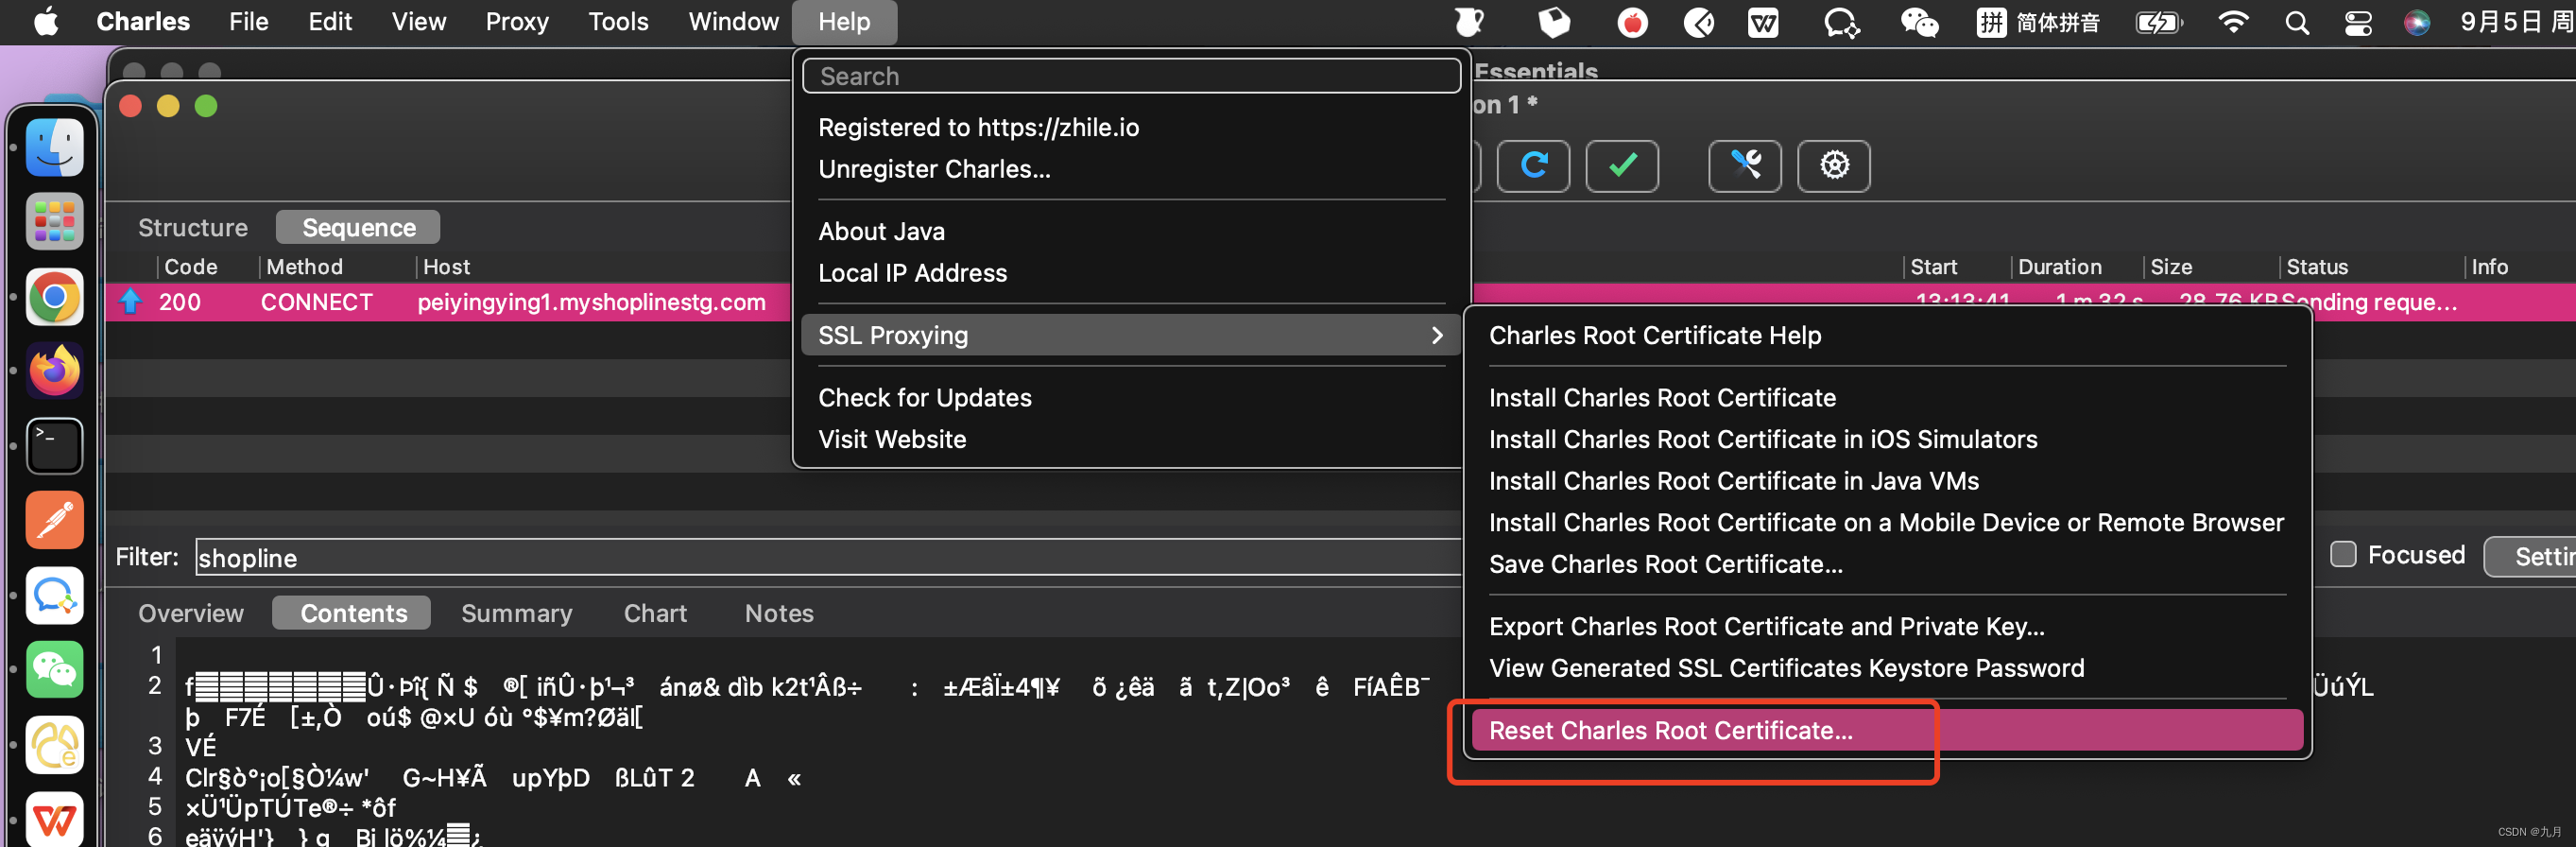Expand the SSL Proxying submenu arrow

(1437, 335)
